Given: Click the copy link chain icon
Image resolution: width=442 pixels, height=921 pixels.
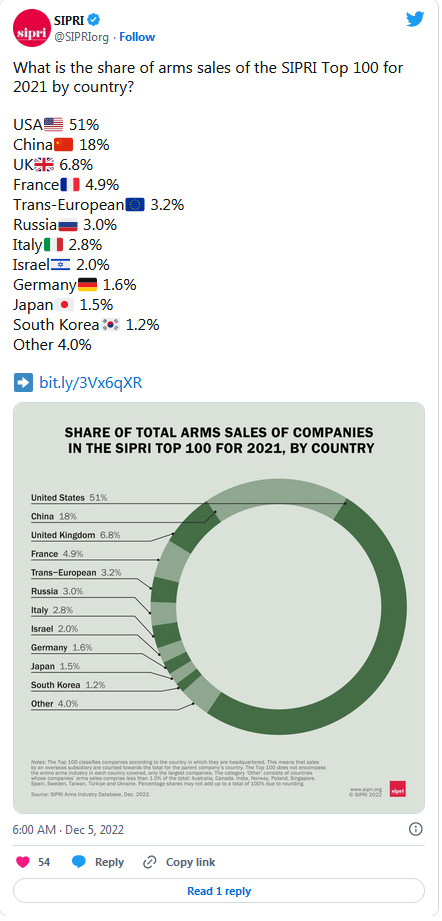Looking at the screenshot, I should click(x=150, y=862).
